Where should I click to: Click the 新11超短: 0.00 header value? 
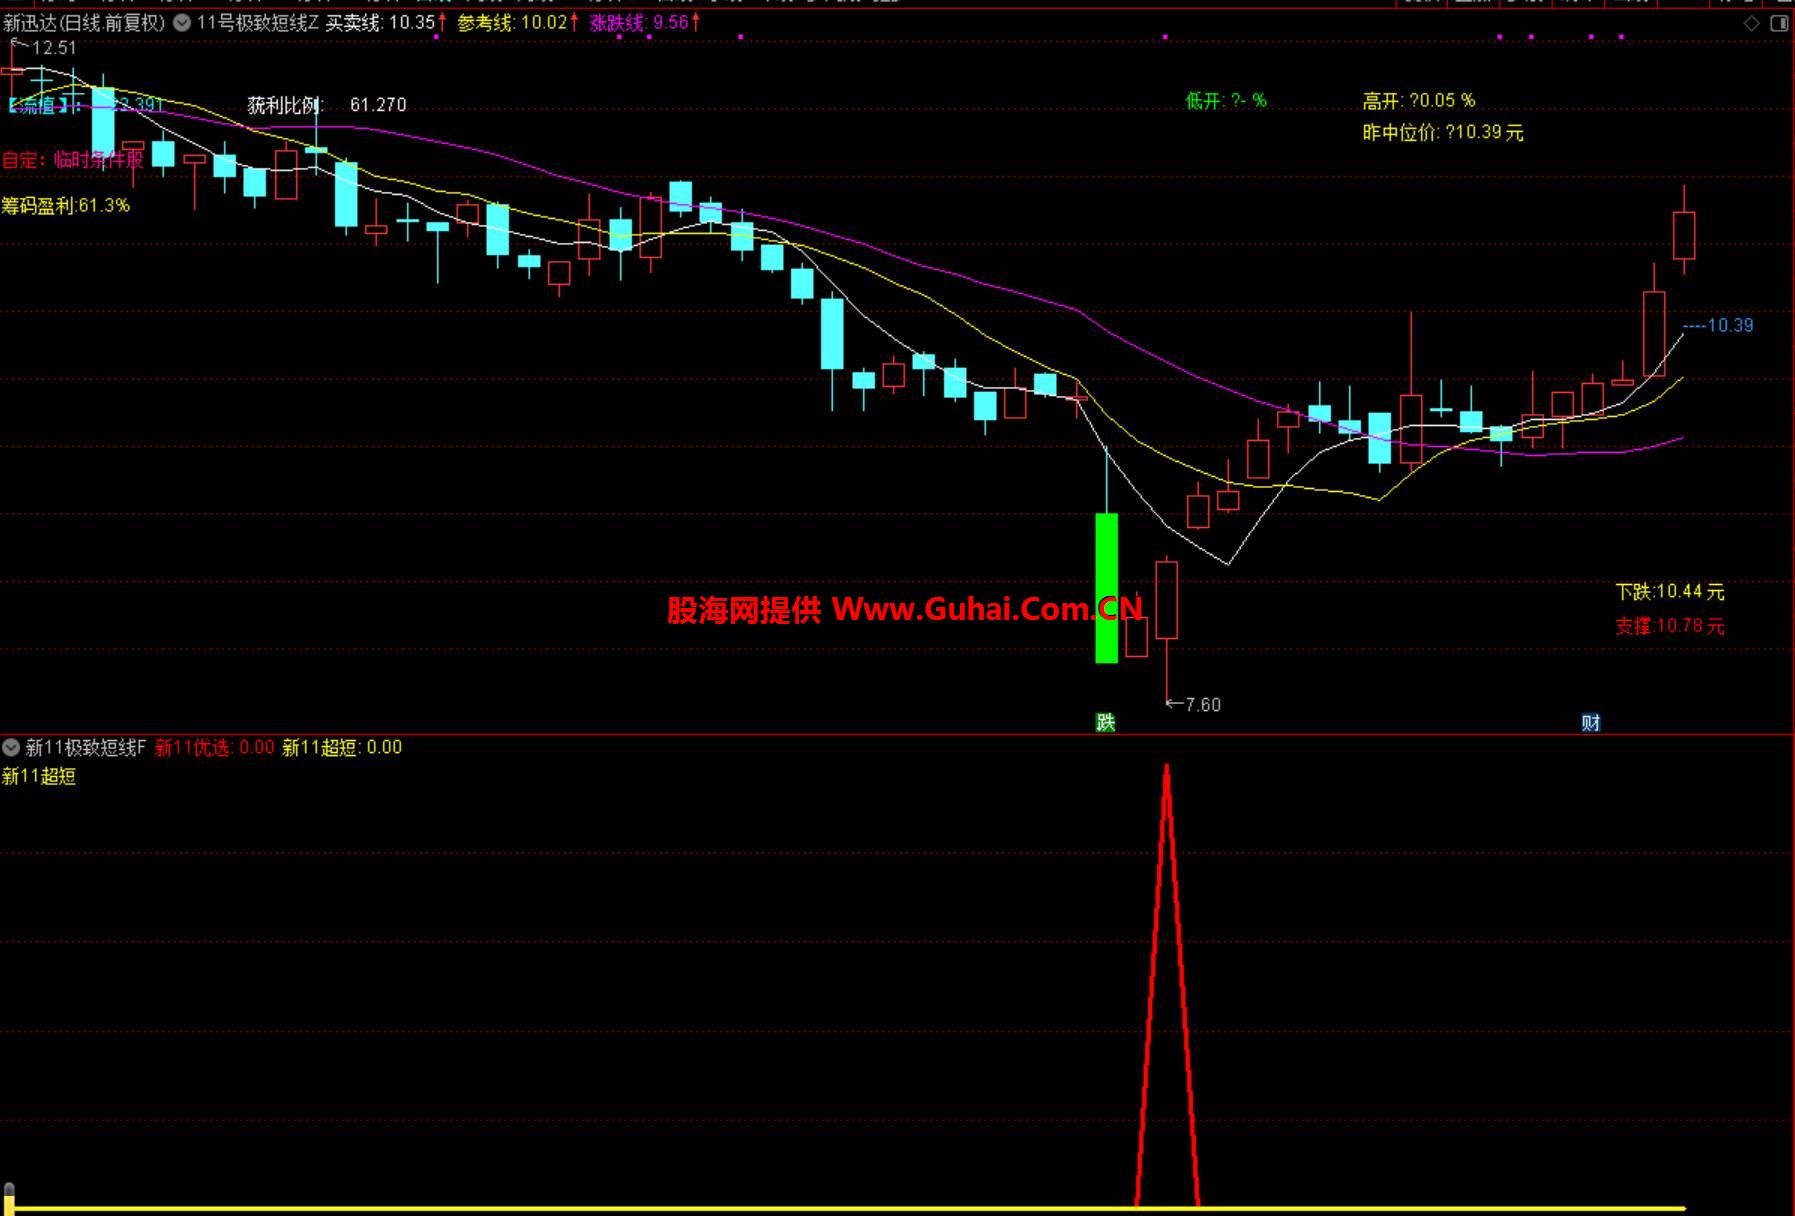coord(342,747)
